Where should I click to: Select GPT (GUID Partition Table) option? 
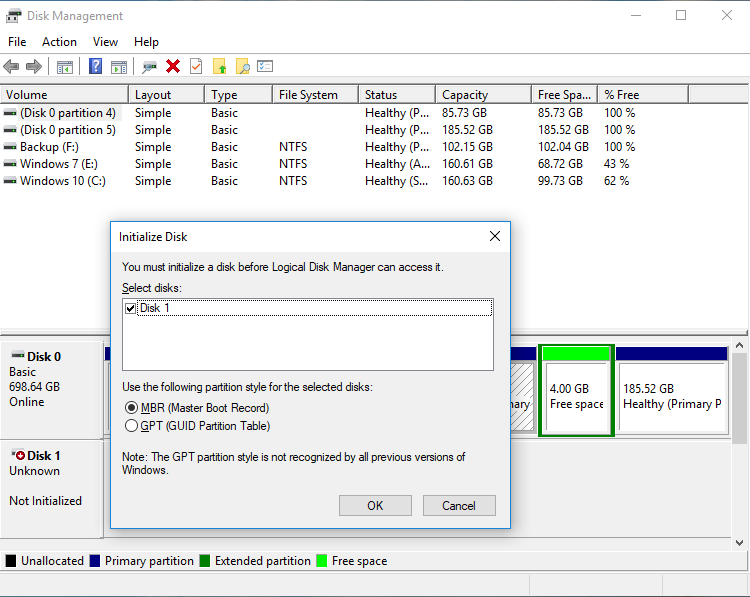pyautogui.click(x=131, y=426)
